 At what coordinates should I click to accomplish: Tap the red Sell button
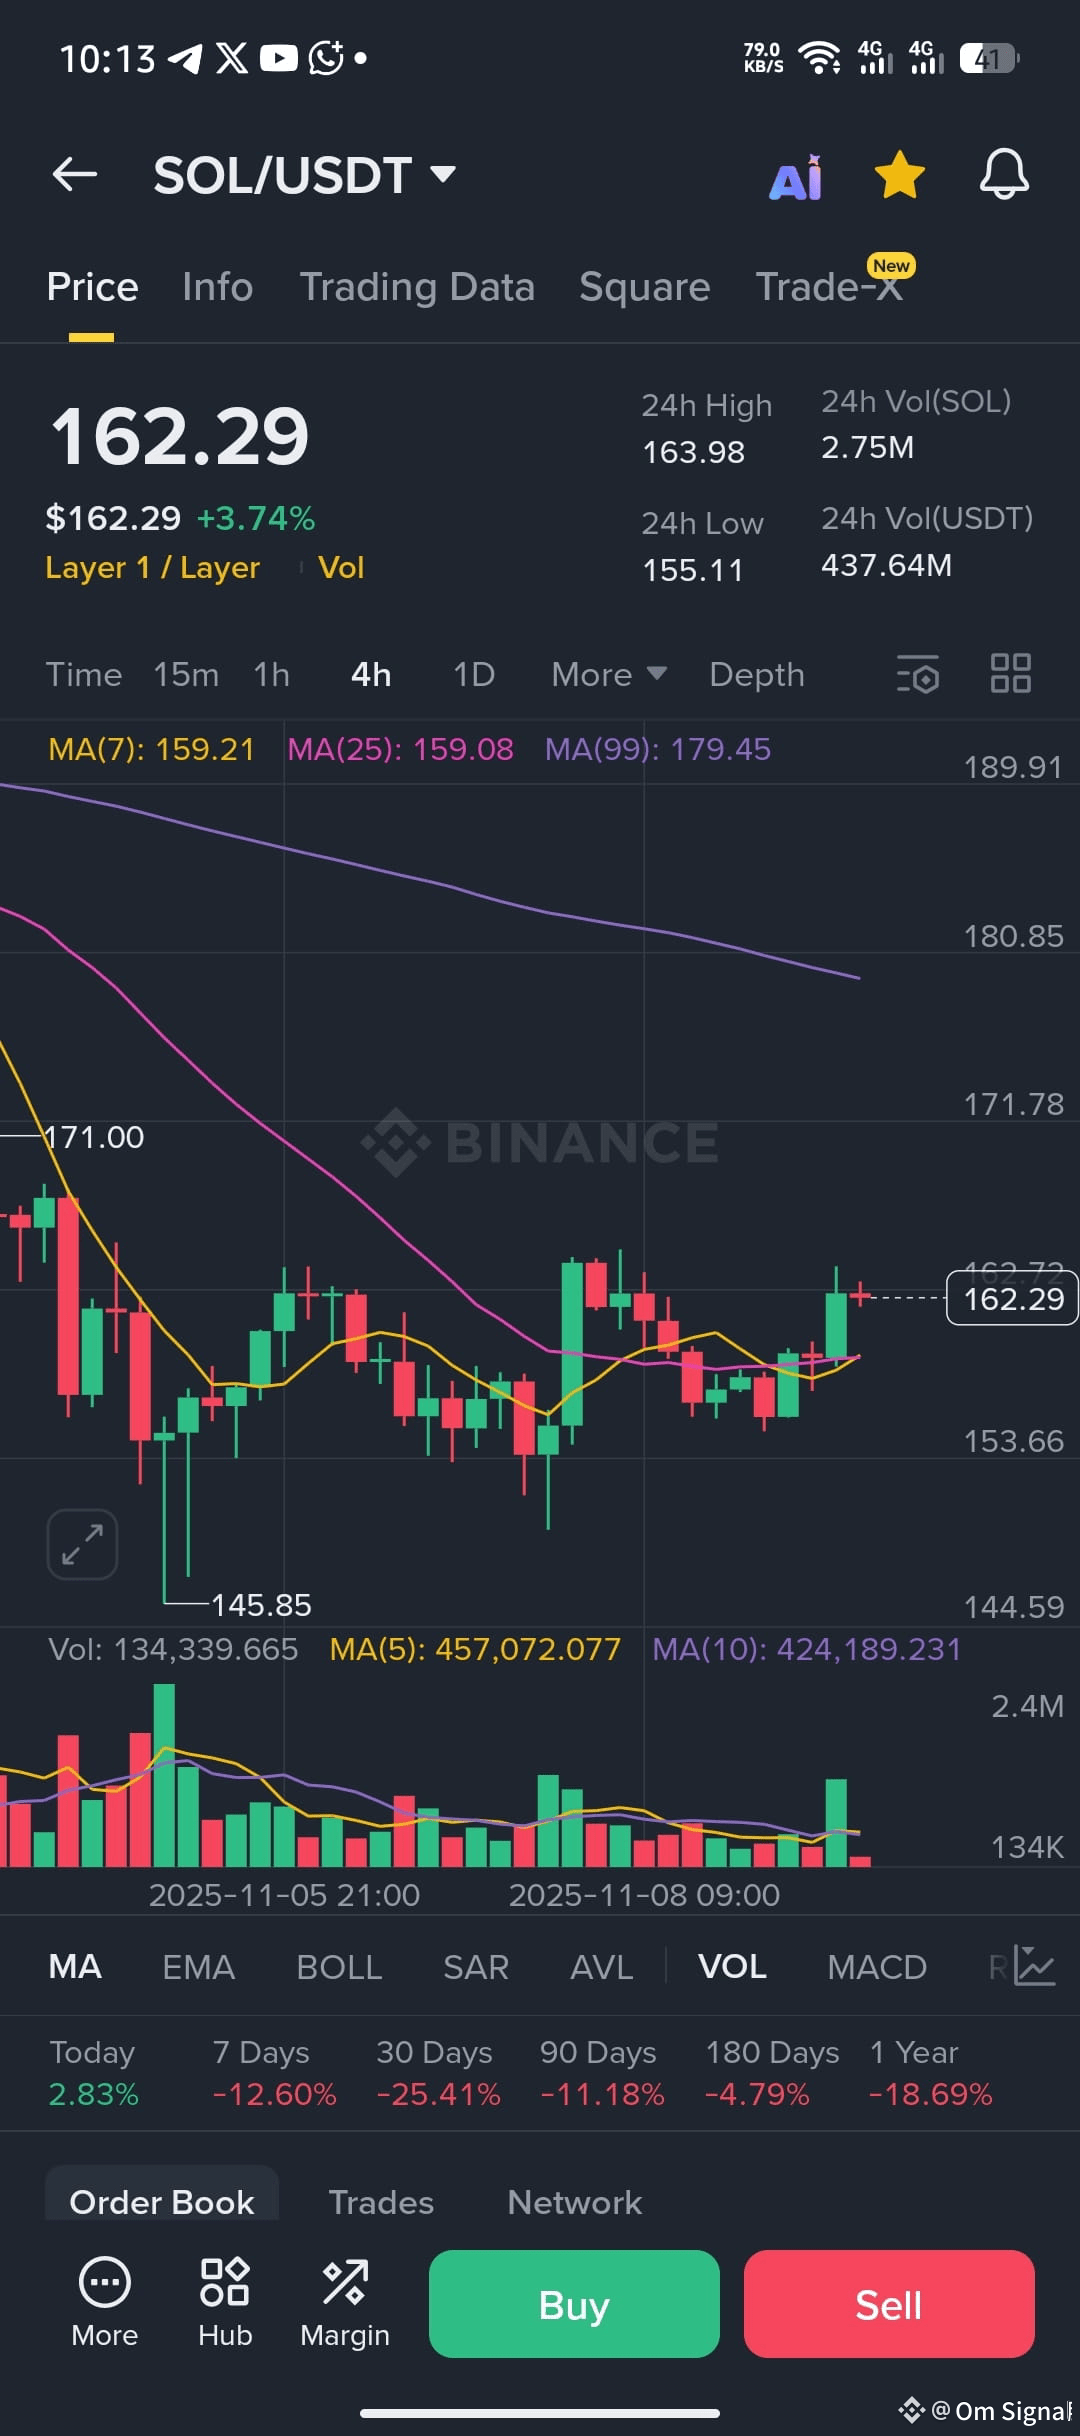(889, 2304)
